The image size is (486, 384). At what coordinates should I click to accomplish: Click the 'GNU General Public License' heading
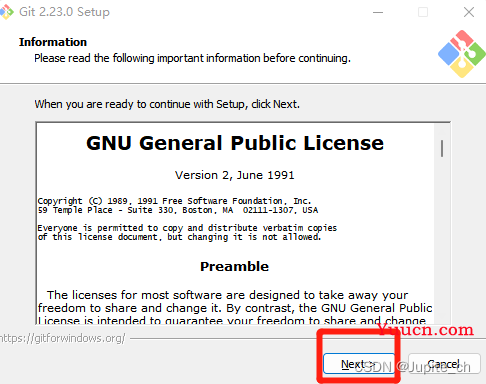click(x=235, y=143)
